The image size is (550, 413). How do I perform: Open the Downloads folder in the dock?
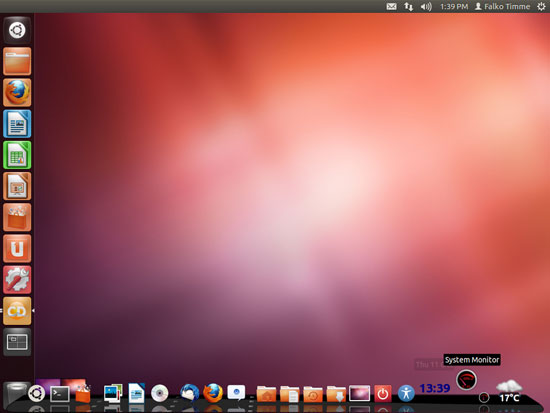coord(336,394)
